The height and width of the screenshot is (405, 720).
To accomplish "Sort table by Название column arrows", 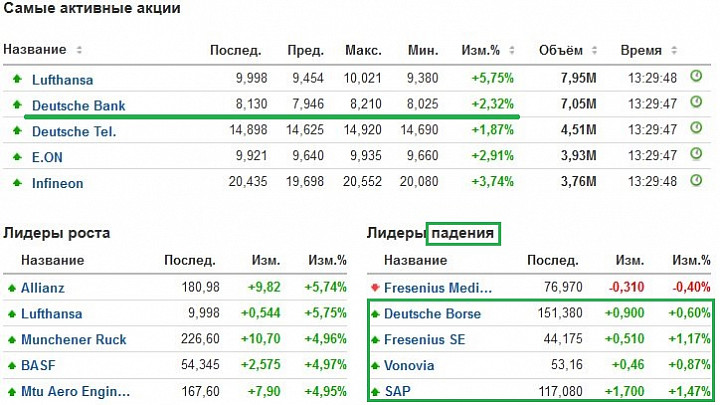I will 79,50.
